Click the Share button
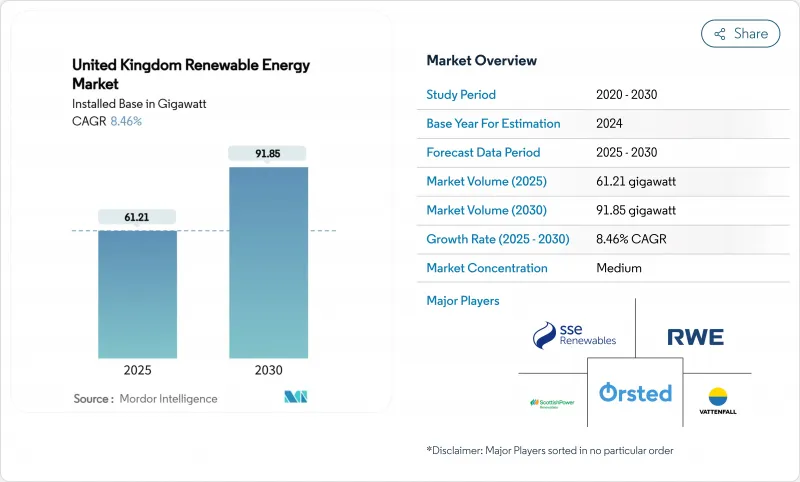 pos(741,33)
